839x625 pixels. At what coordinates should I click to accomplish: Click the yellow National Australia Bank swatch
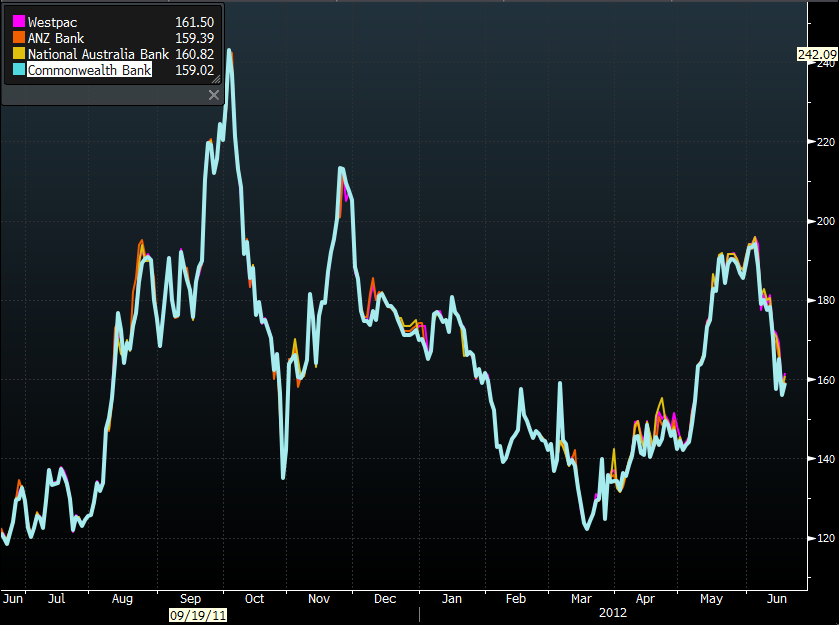[18, 54]
